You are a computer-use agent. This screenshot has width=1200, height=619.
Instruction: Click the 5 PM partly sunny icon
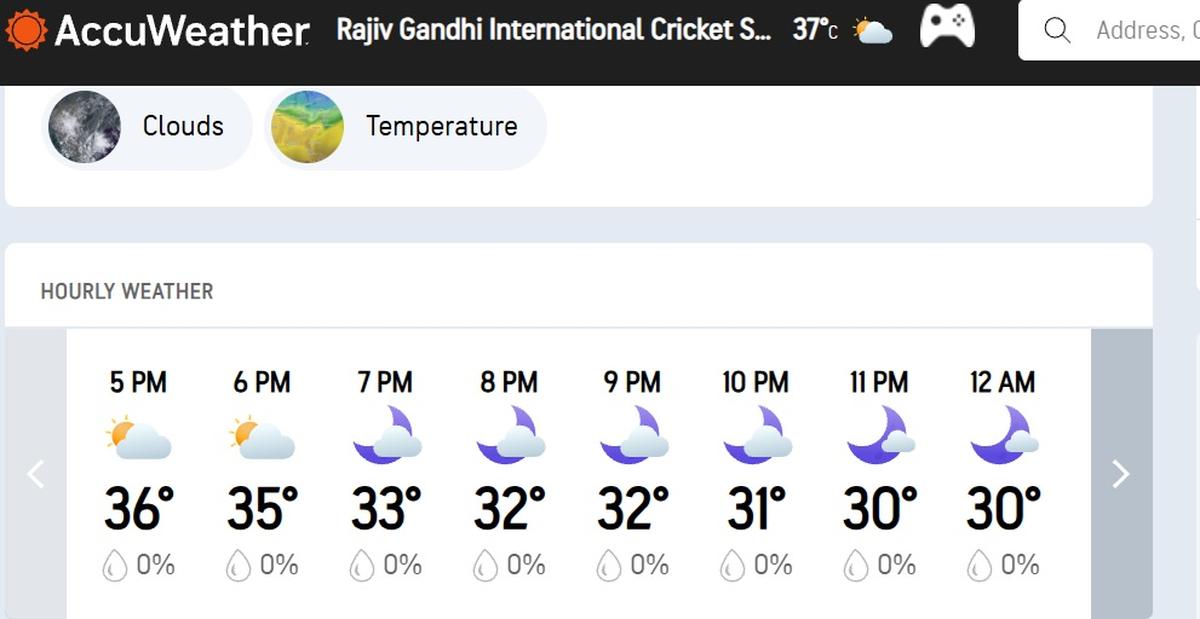click(138, 437)
